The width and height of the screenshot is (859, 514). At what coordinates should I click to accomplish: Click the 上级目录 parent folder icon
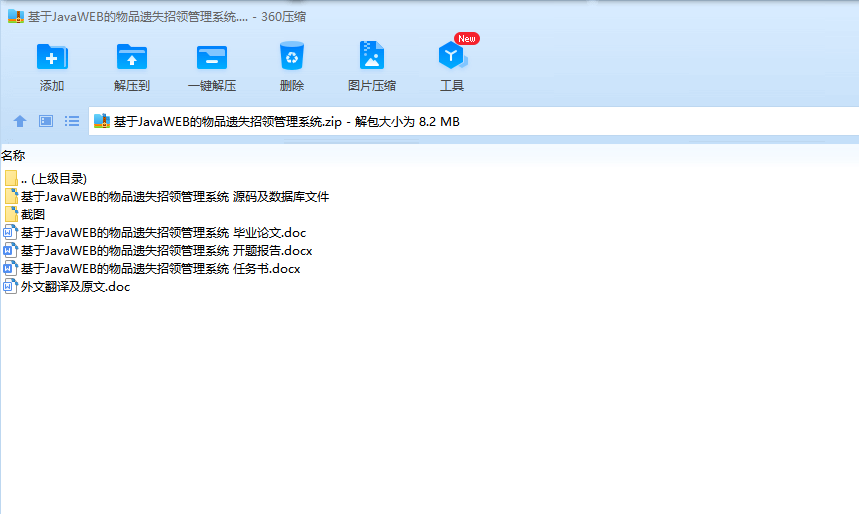[x=11, y=178]
